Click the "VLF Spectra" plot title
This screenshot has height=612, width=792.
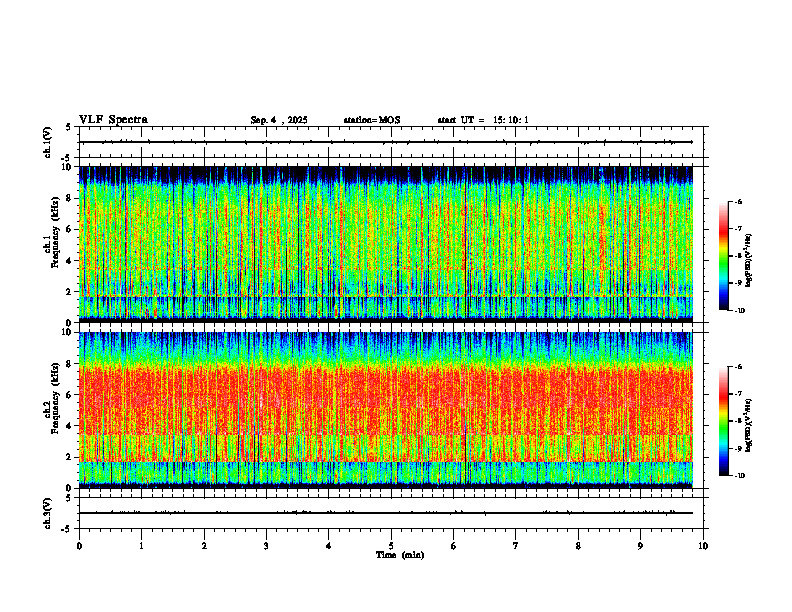113,120
